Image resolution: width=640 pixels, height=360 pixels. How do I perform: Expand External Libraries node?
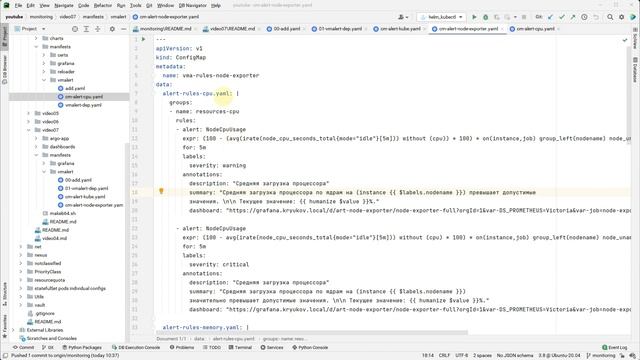pyautogui.click(x=14, y=330)
